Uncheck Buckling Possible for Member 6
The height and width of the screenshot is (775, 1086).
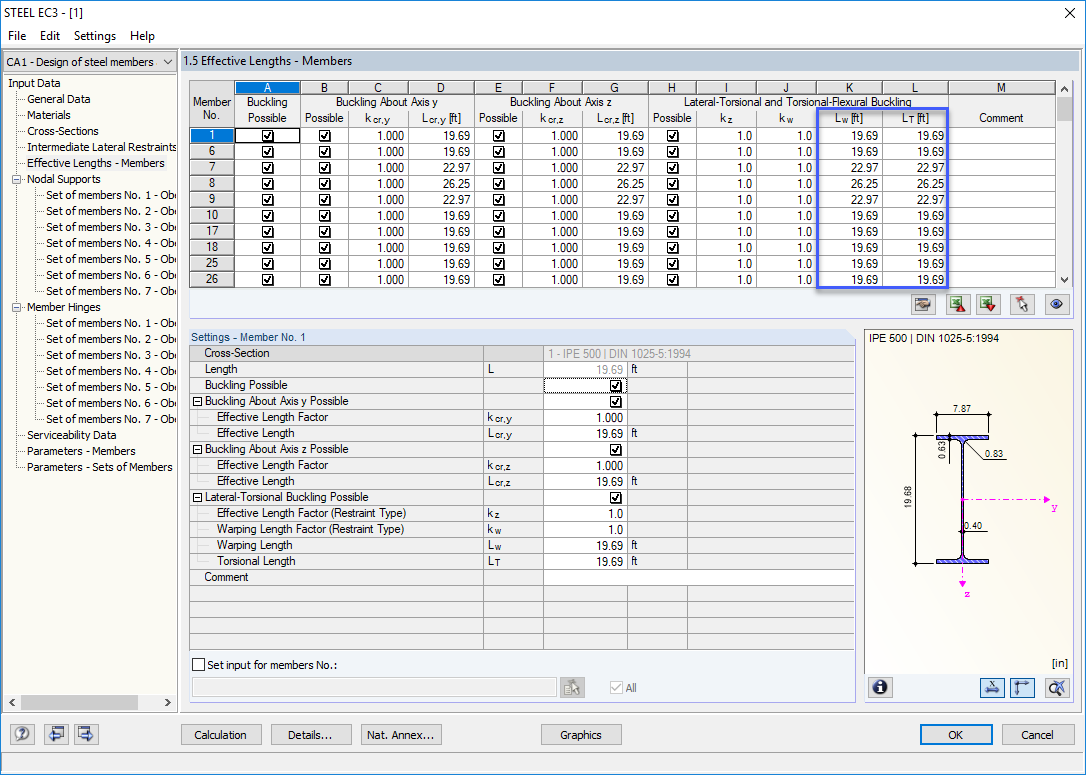click(x=266, y=150)
